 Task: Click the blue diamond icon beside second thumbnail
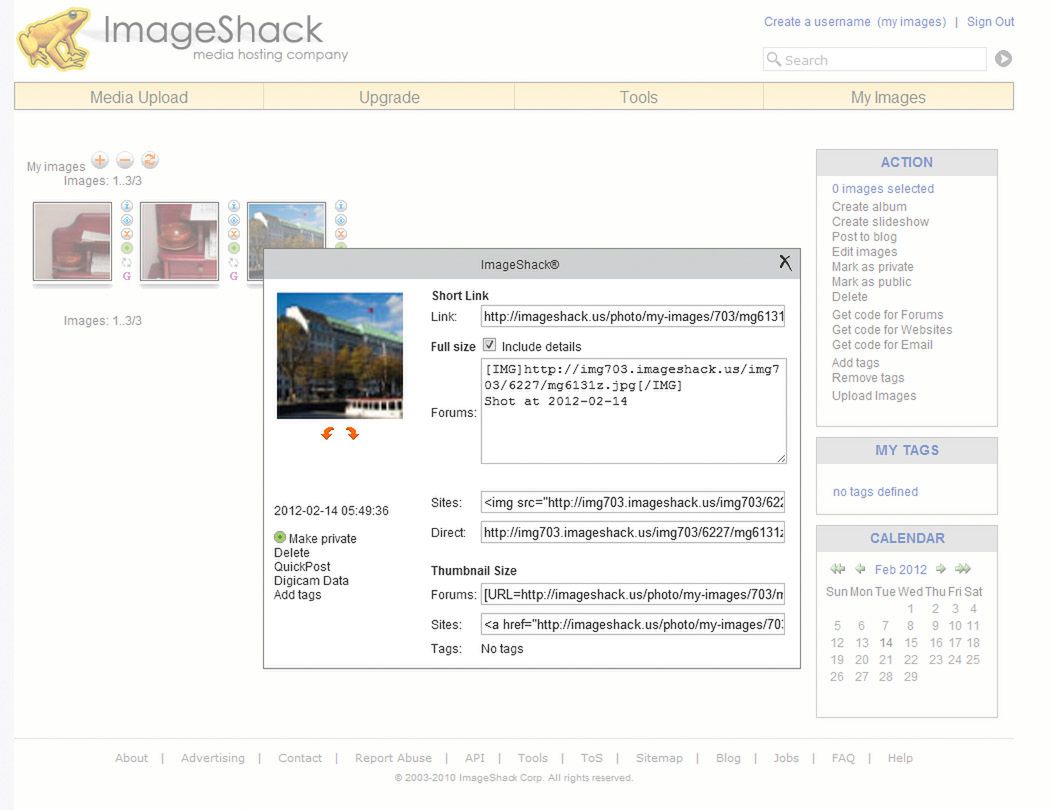tap(233, 220)
